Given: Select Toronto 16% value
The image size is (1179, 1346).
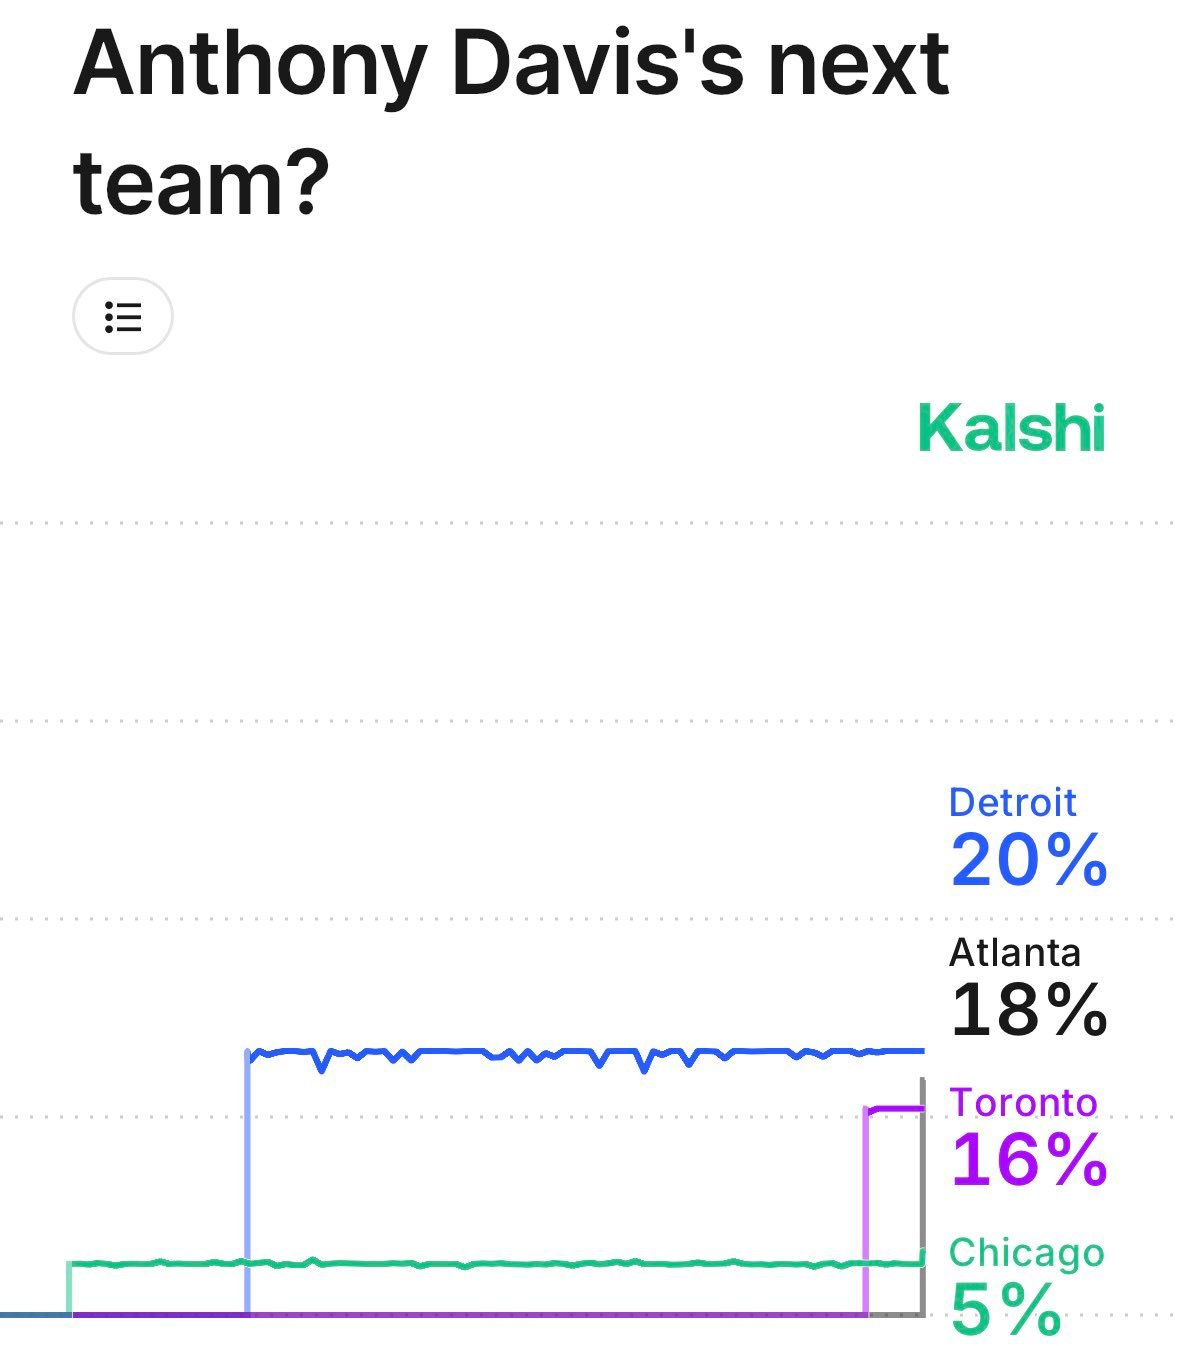Looking at the screenshot, I should click(x=1028, y=1160).
